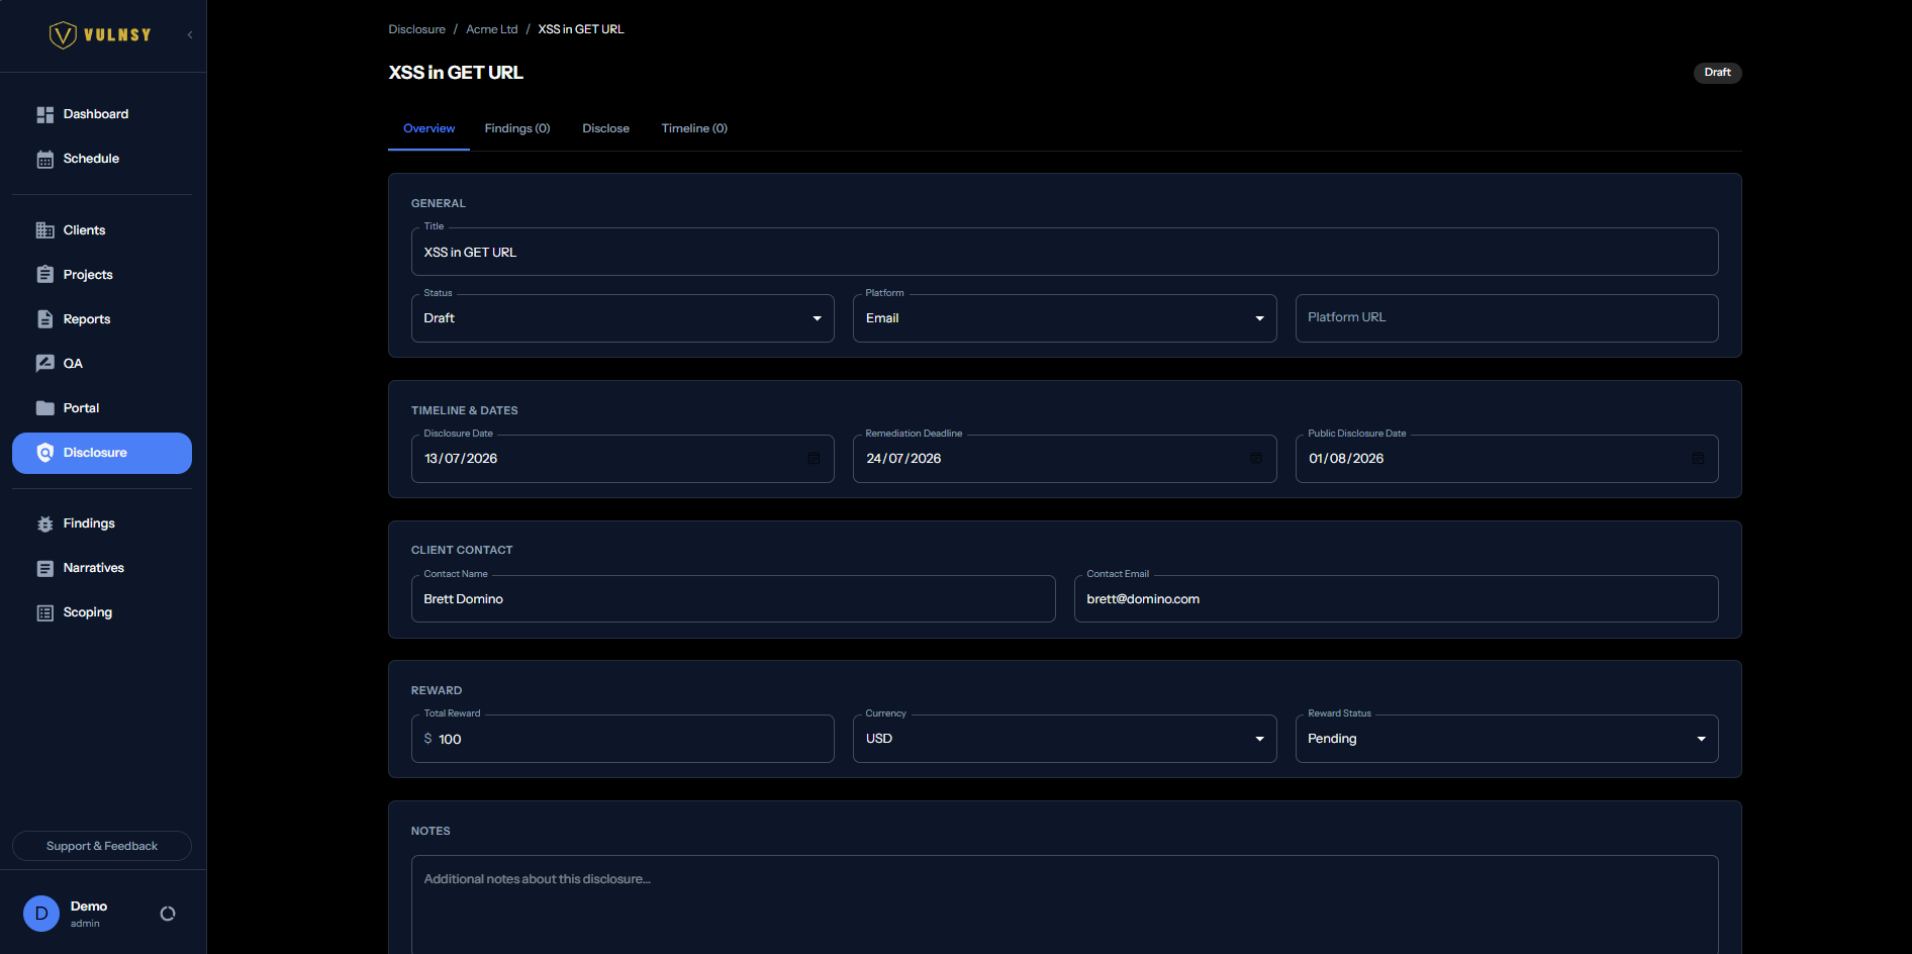Open the Remediation Deadline calendar picker
This screenshot has width=1912, height=954.
point(1256,458)
